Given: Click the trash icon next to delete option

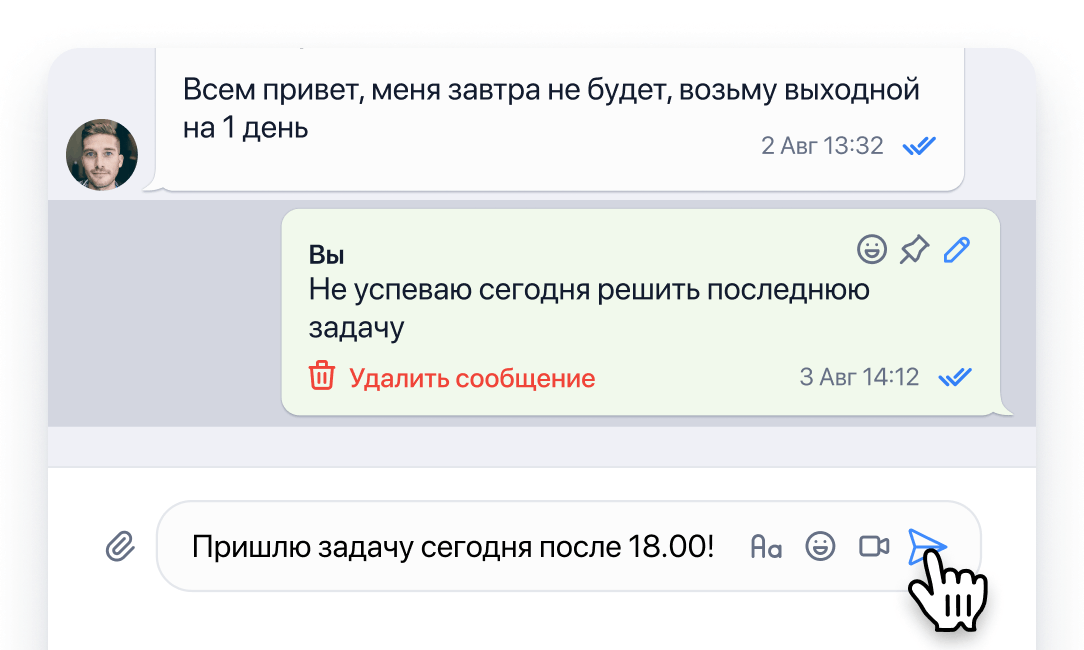Looking at the screenshot, I should 321,378.
